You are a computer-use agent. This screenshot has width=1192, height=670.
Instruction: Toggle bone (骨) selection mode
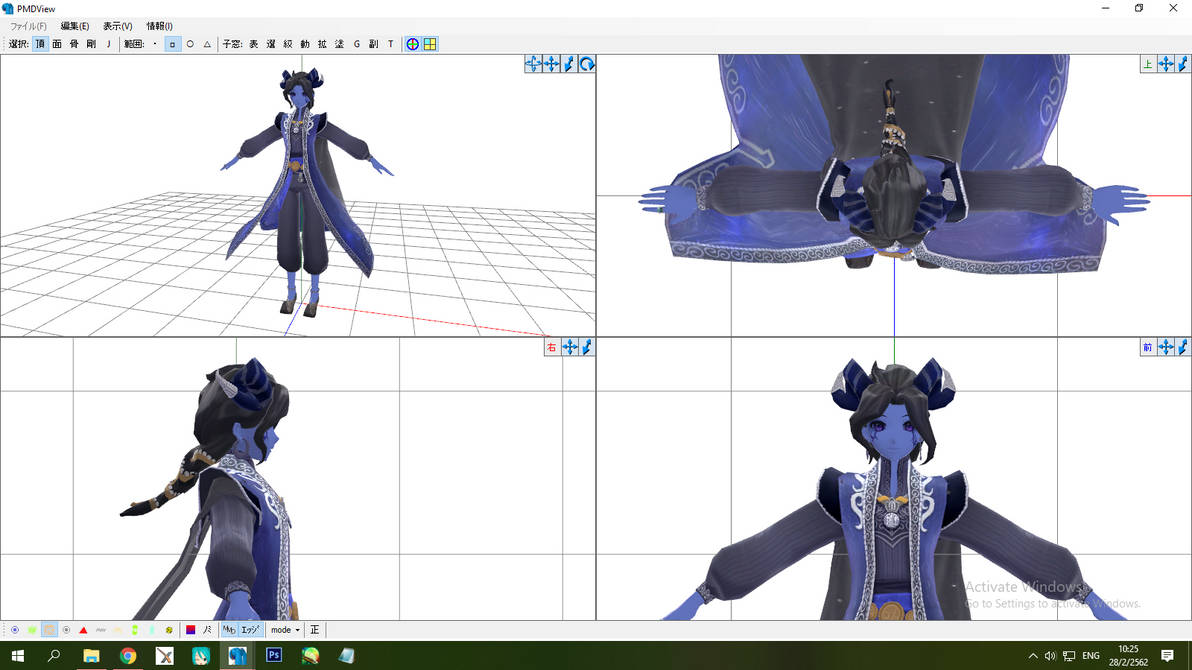click(x=74, y=44)
